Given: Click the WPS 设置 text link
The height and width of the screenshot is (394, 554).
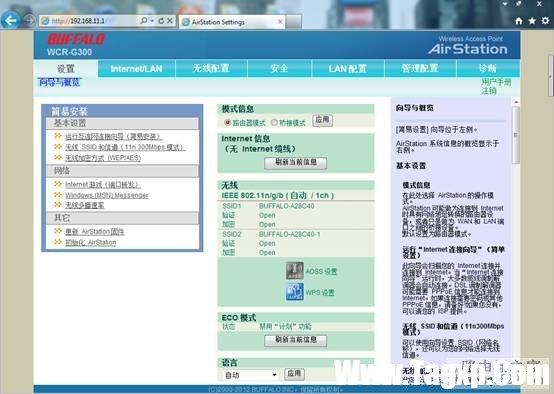Looking at the screenshot, I should [320, 293].
